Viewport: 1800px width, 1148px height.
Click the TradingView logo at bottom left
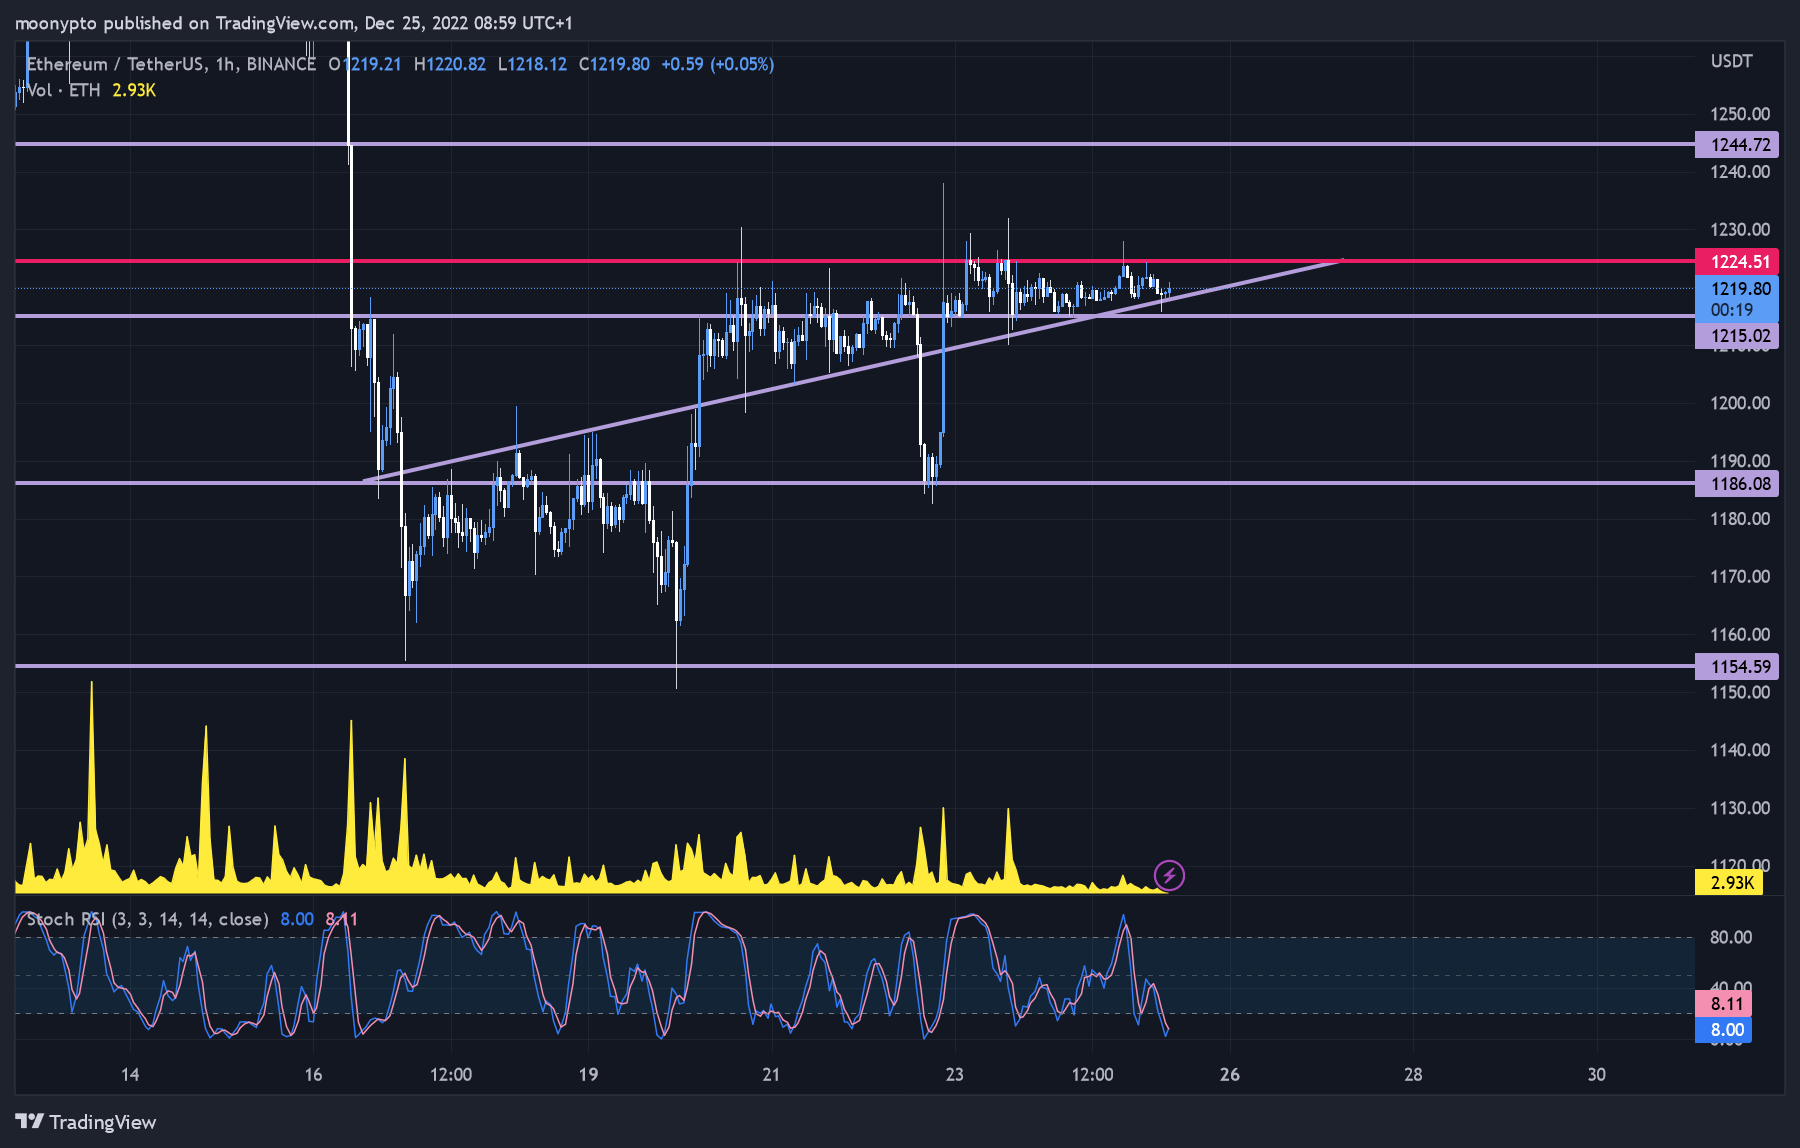86,1122
